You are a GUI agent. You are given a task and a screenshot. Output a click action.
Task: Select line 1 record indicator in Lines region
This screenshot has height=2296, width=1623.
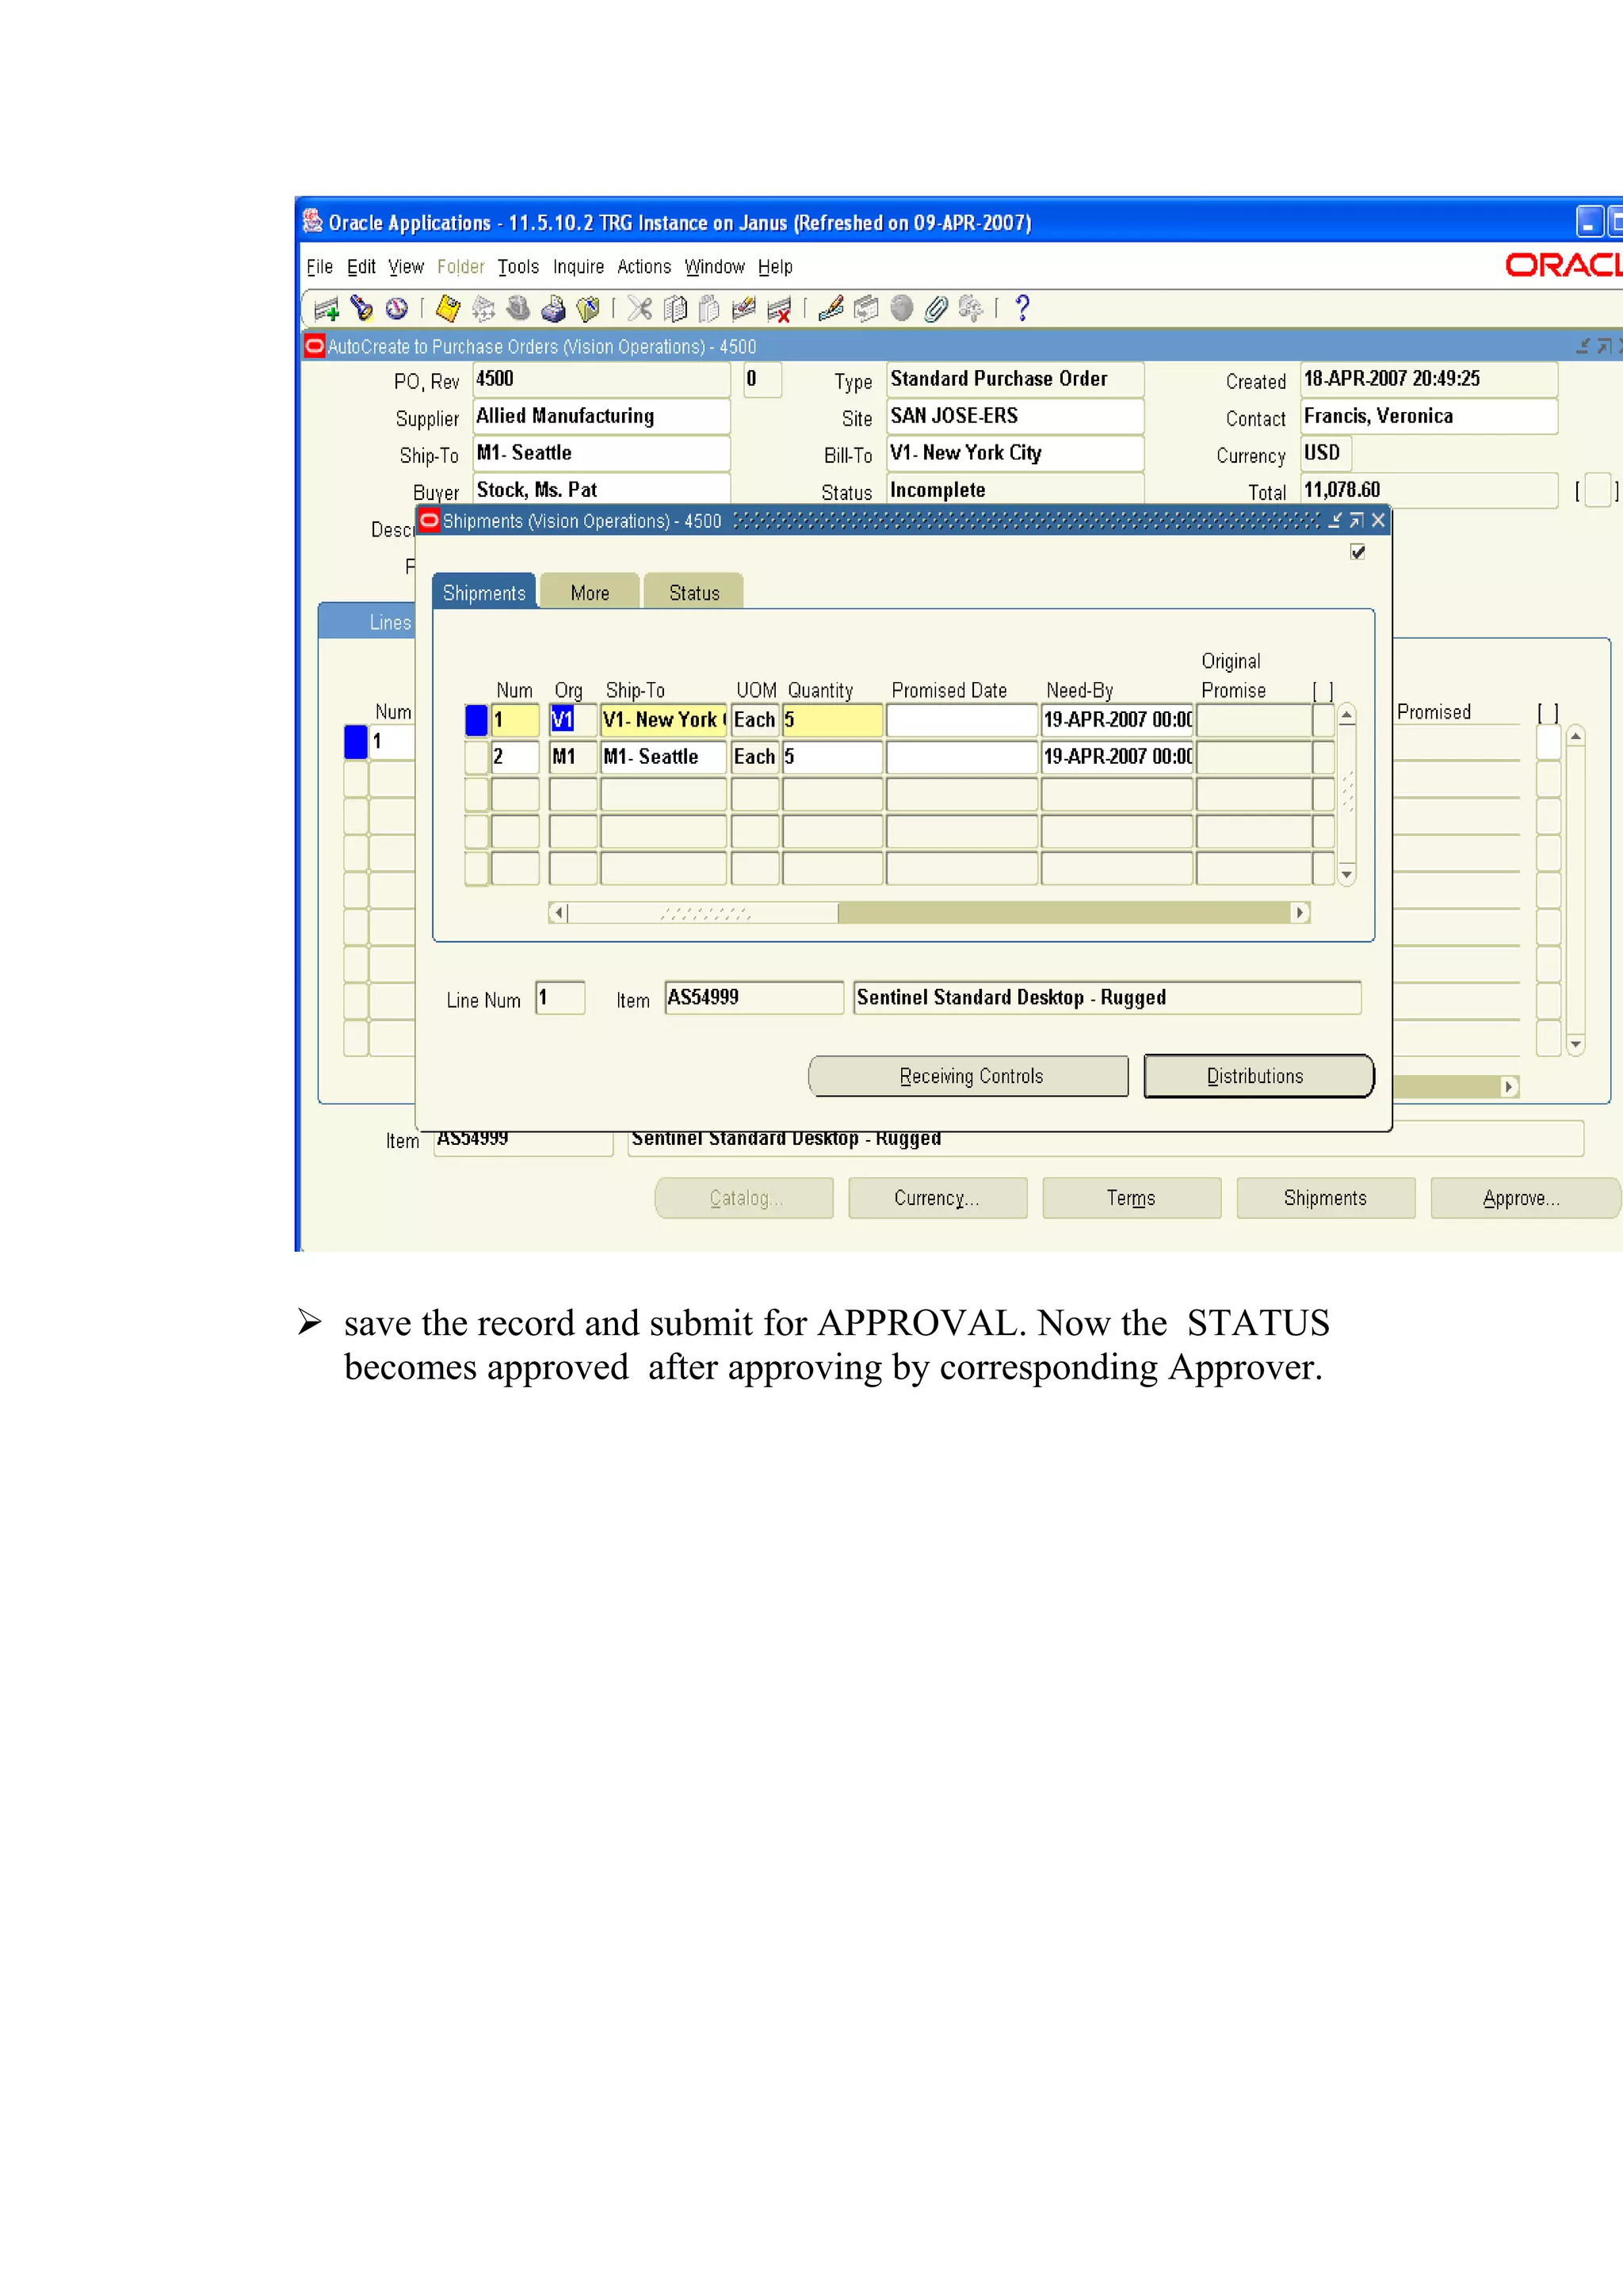point(355,742)
